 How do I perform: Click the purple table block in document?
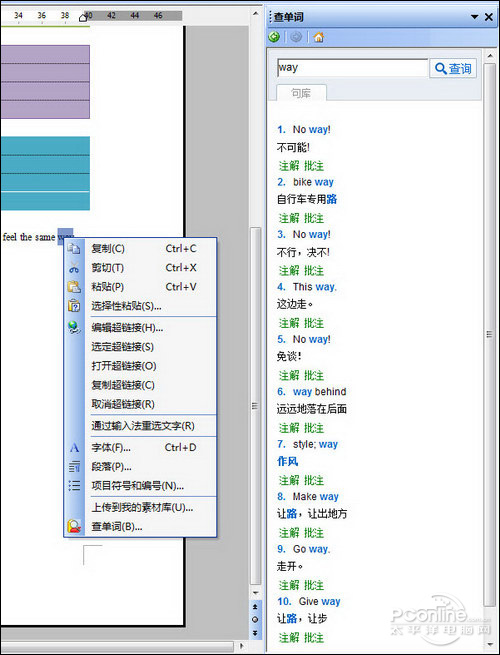click(45, 82)
